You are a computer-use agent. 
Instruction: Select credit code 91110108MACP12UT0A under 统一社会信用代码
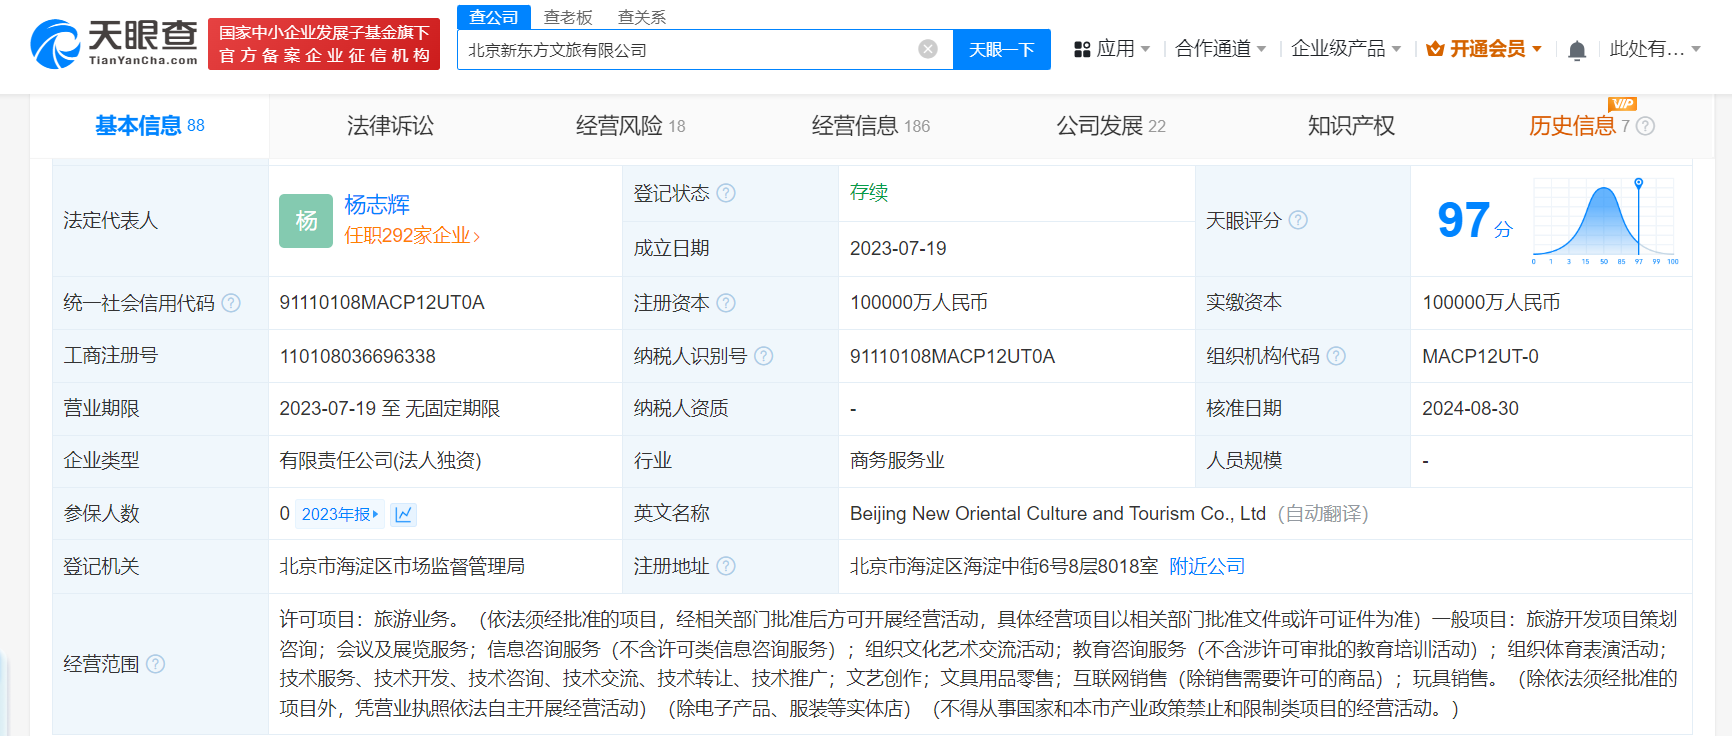pyautogui.click(x=382, y=303)
